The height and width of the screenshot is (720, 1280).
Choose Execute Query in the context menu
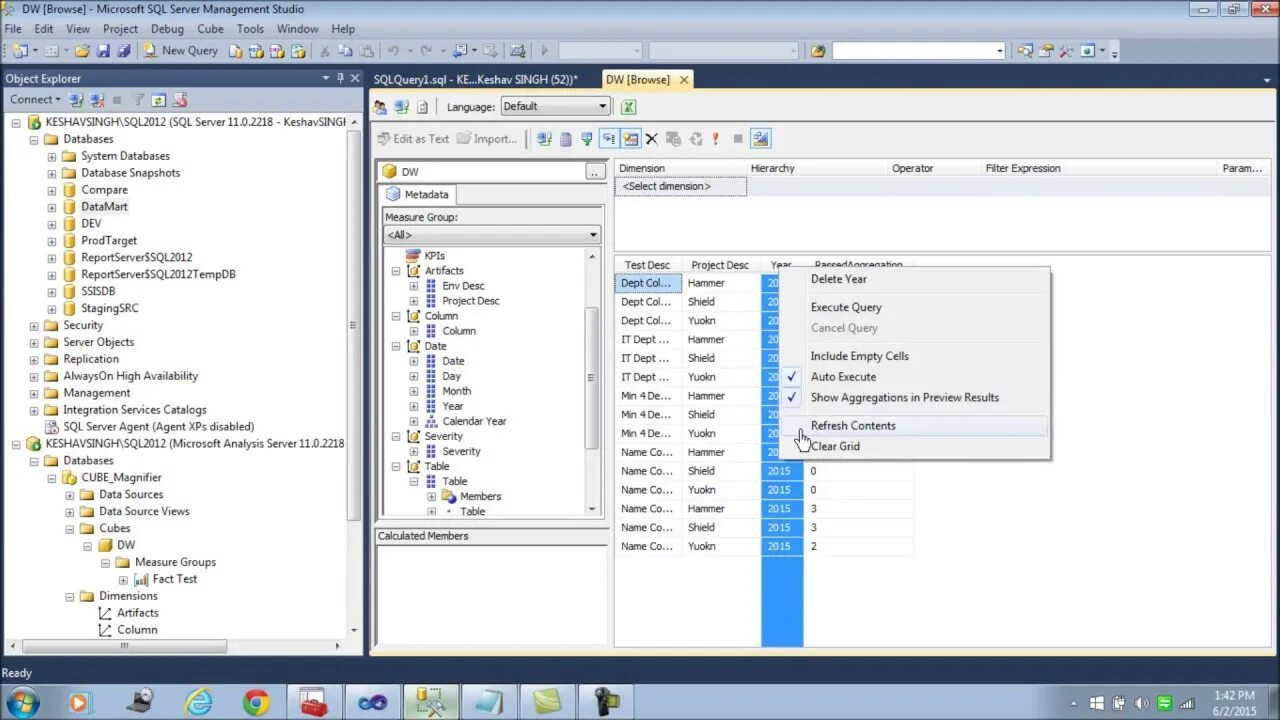click(915, 307)
